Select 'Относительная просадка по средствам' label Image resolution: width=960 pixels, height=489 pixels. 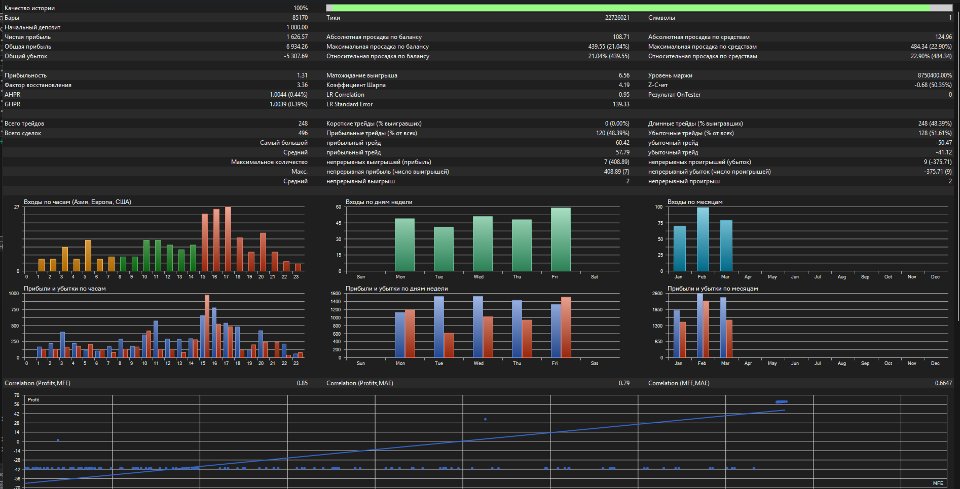pos(702,56)
